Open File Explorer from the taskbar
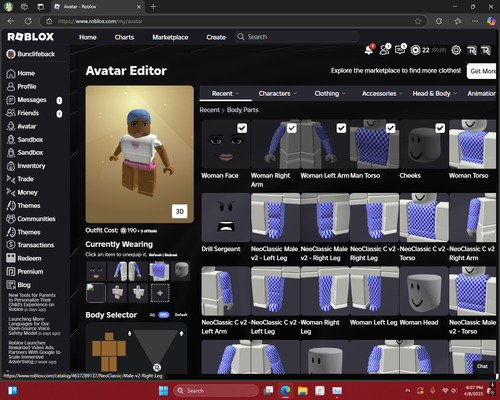The width and height of the screenshot is (500, 400). (x=302, y=391)
